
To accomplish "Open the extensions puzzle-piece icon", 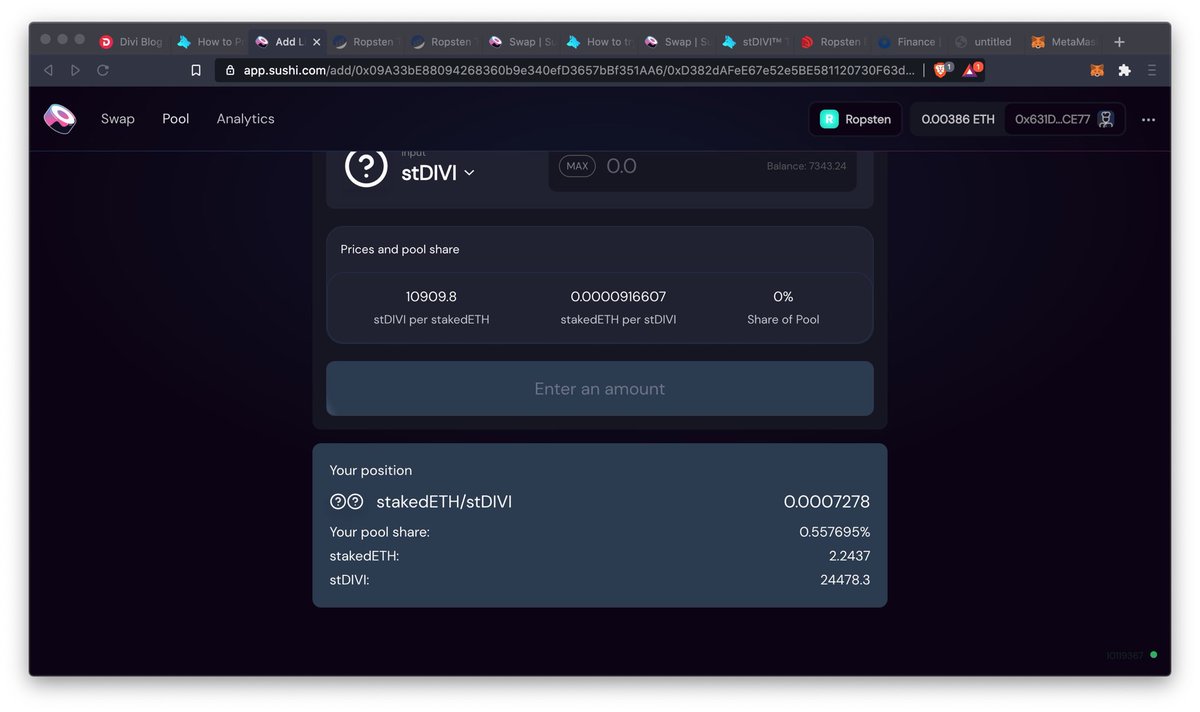I will pyautogui.click(x=1125, y=70).
